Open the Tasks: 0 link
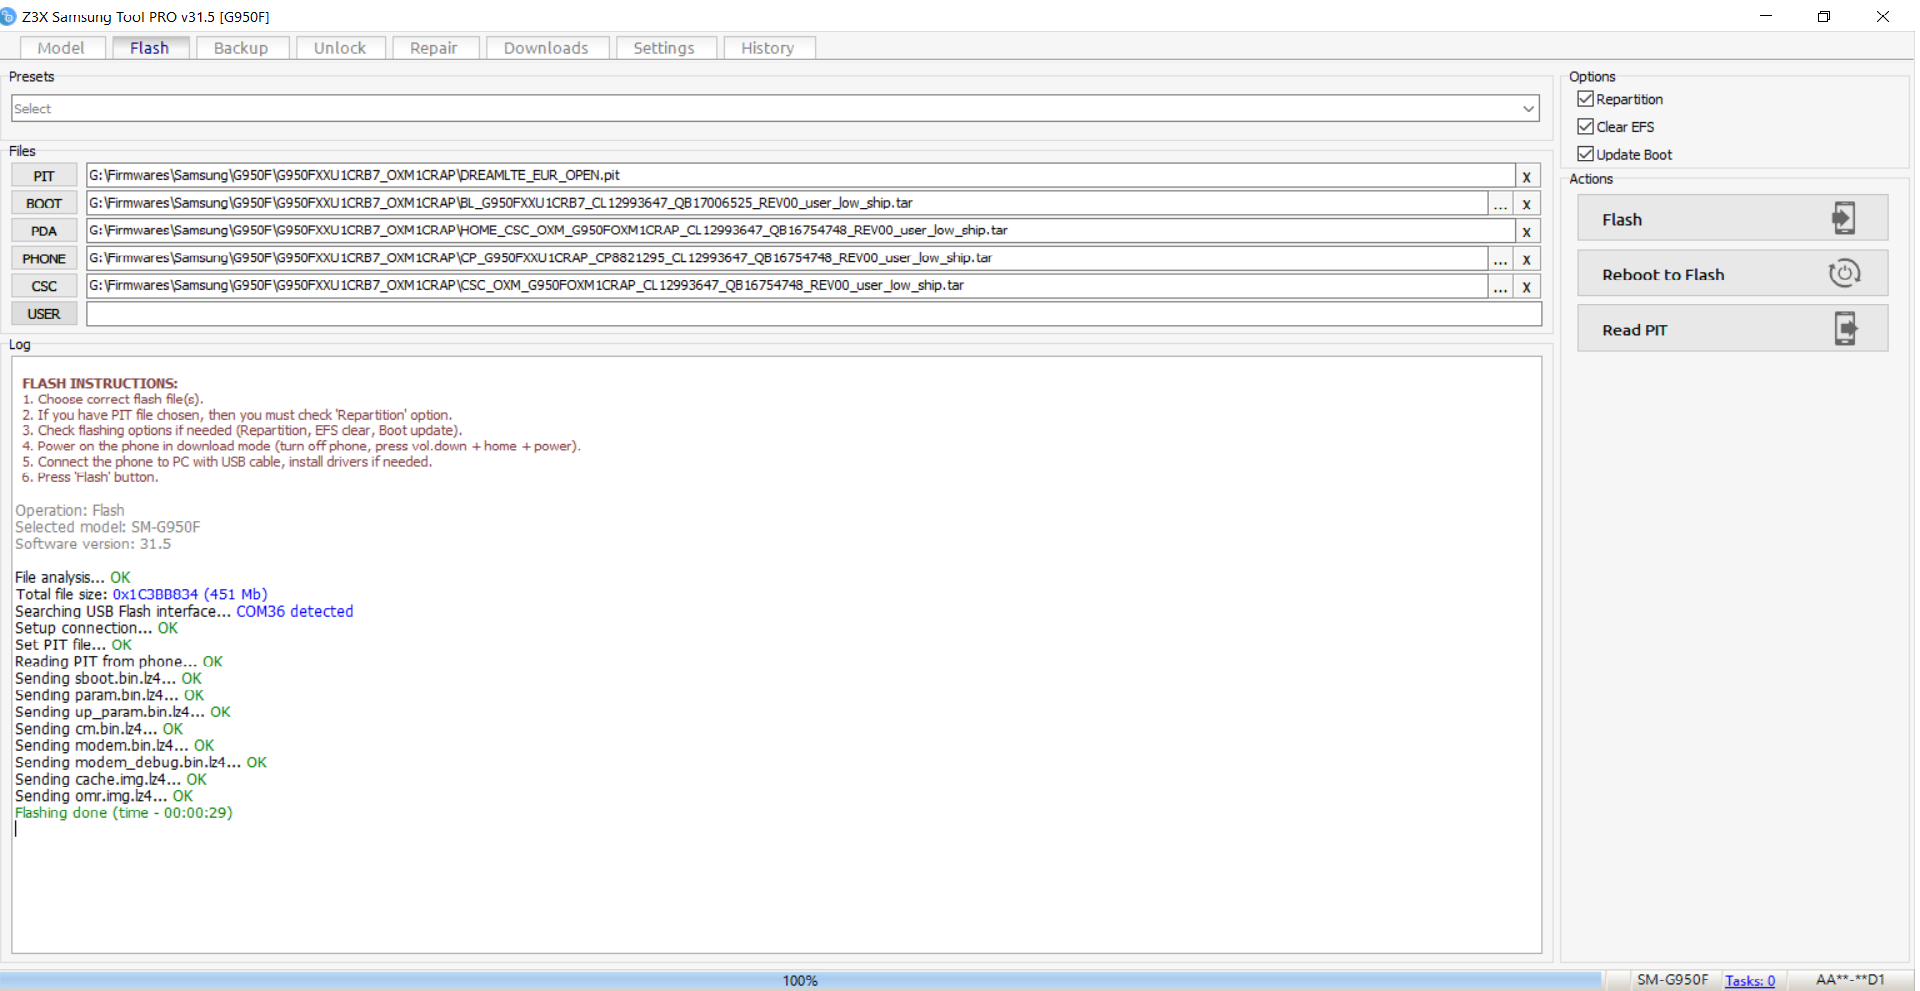 (1750, 981)
